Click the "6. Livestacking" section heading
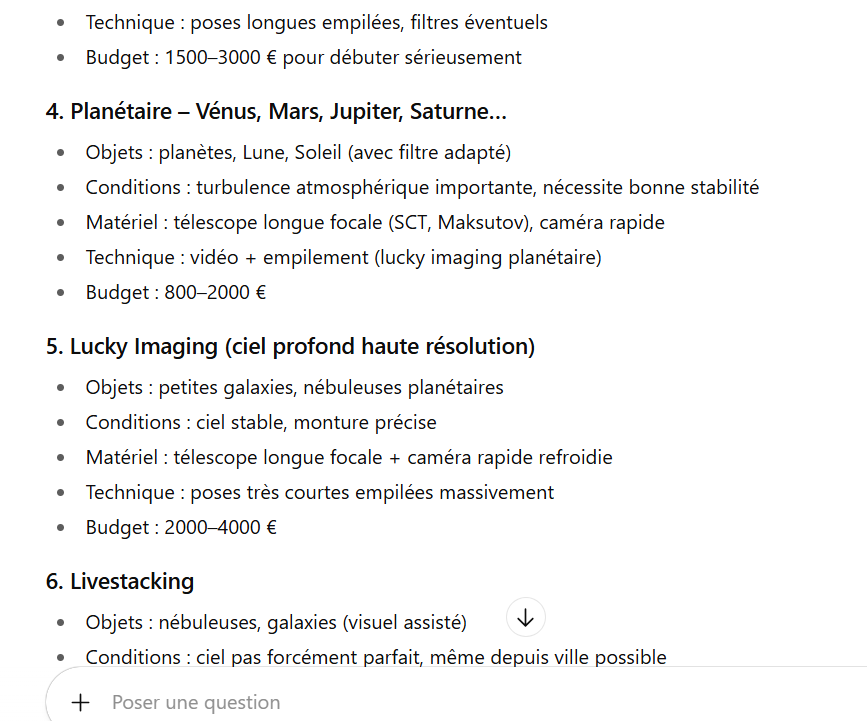 click(x=120, y=581)
